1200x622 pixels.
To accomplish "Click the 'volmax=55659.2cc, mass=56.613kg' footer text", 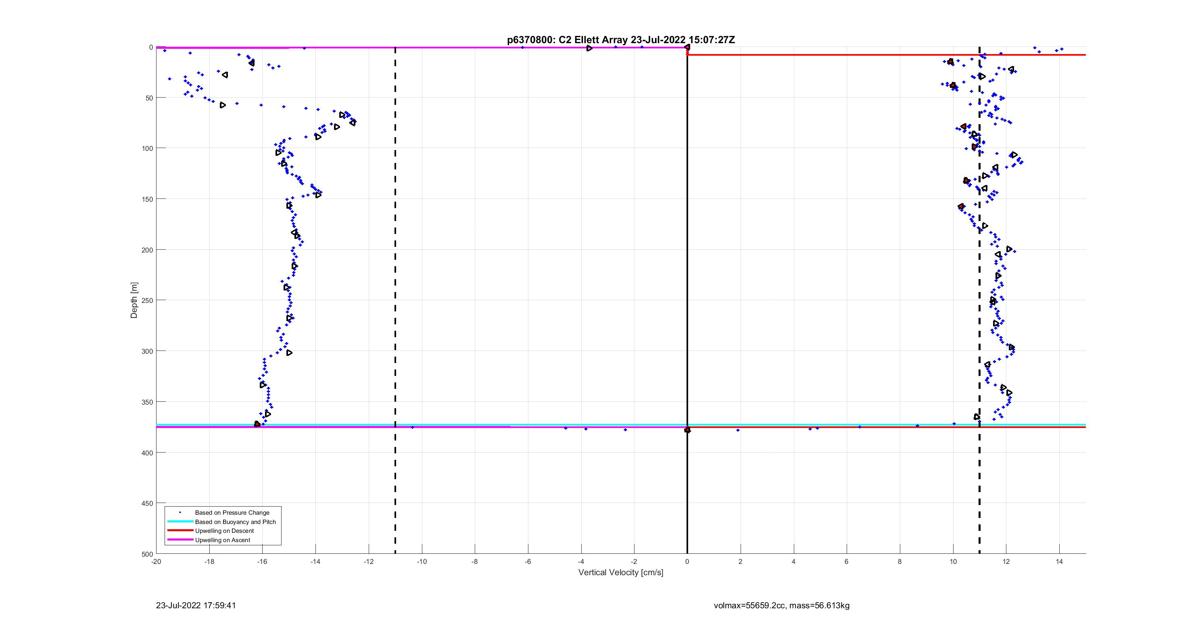I will coord(781,605).
